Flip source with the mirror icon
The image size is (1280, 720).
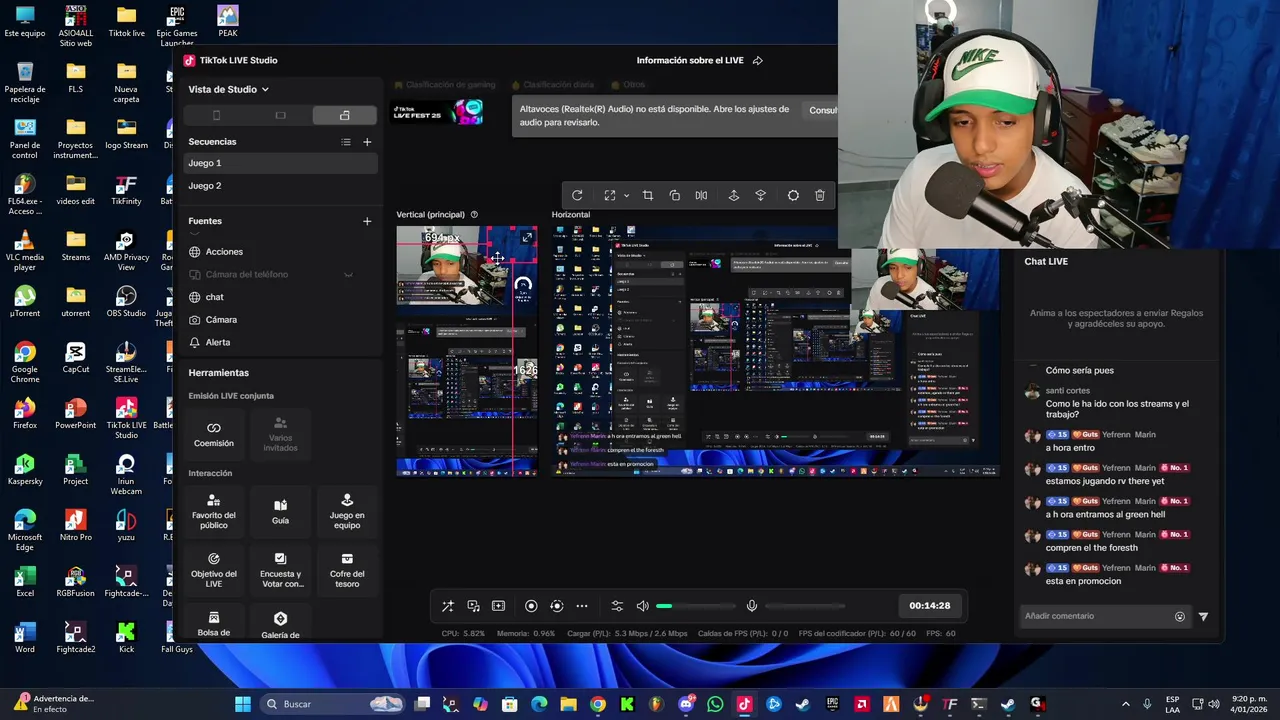[701, 196]
